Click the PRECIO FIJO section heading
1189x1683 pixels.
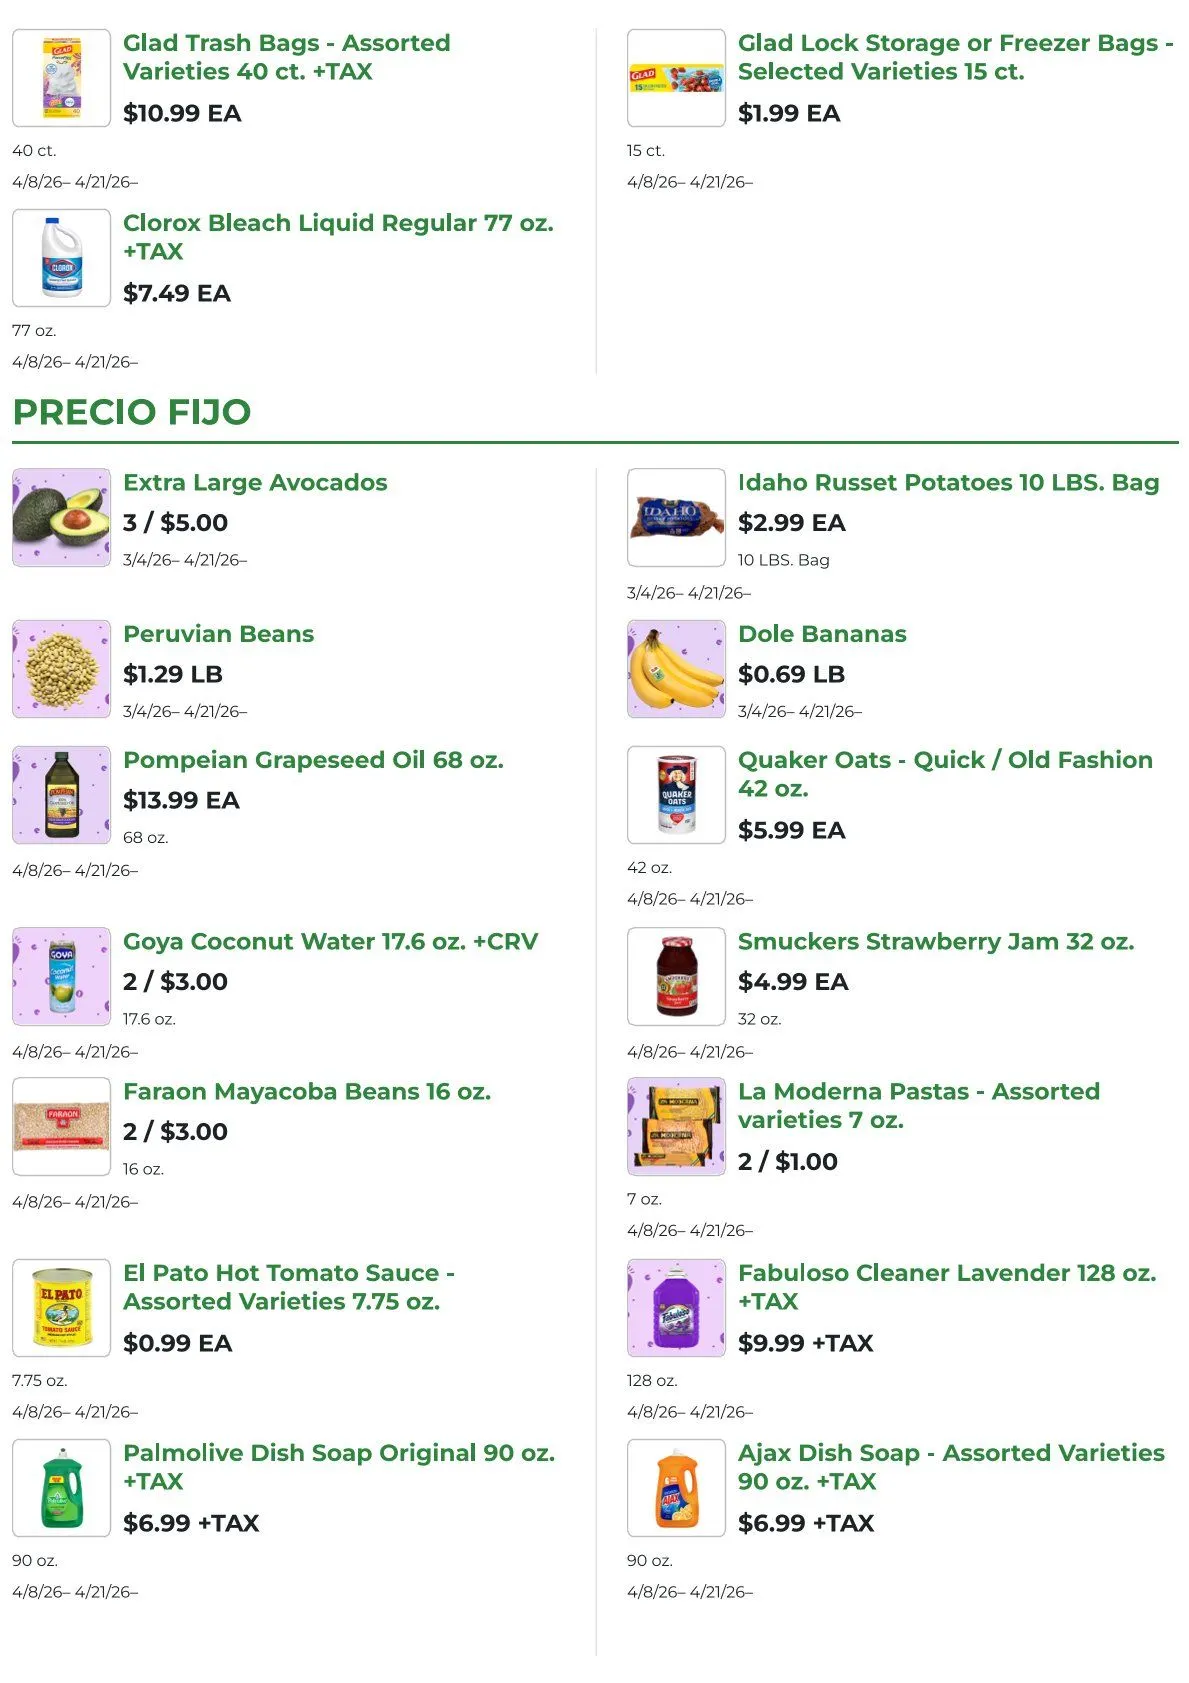(x=132, y=412)
